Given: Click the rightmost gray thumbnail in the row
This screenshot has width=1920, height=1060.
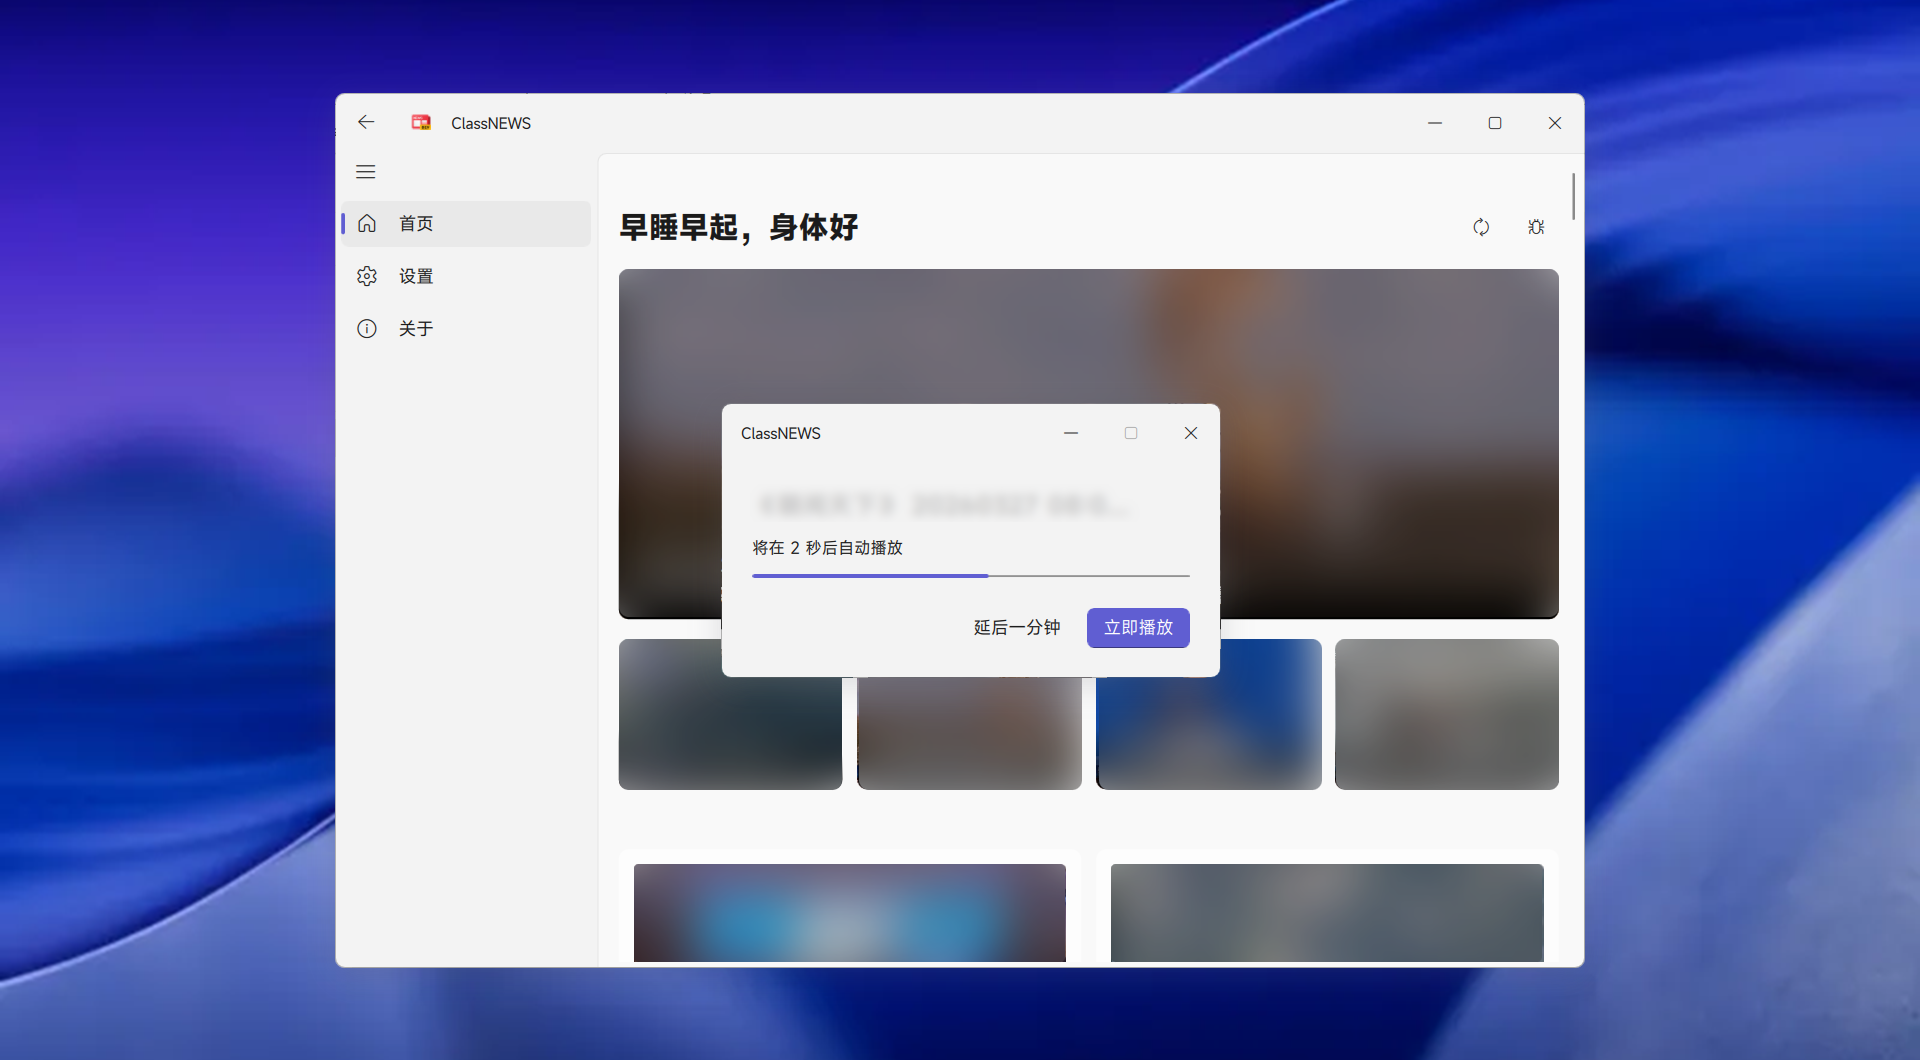Looking at the screenshot, I should pos(1446,714).
